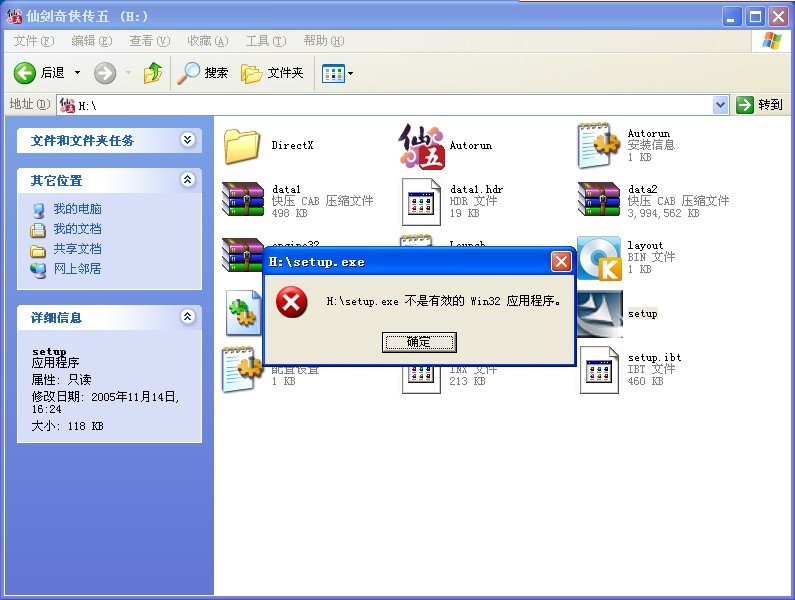Open the Search (搜索) toolbar button
The width and height of the screenshot is (795, 600).
coord(203,73)
